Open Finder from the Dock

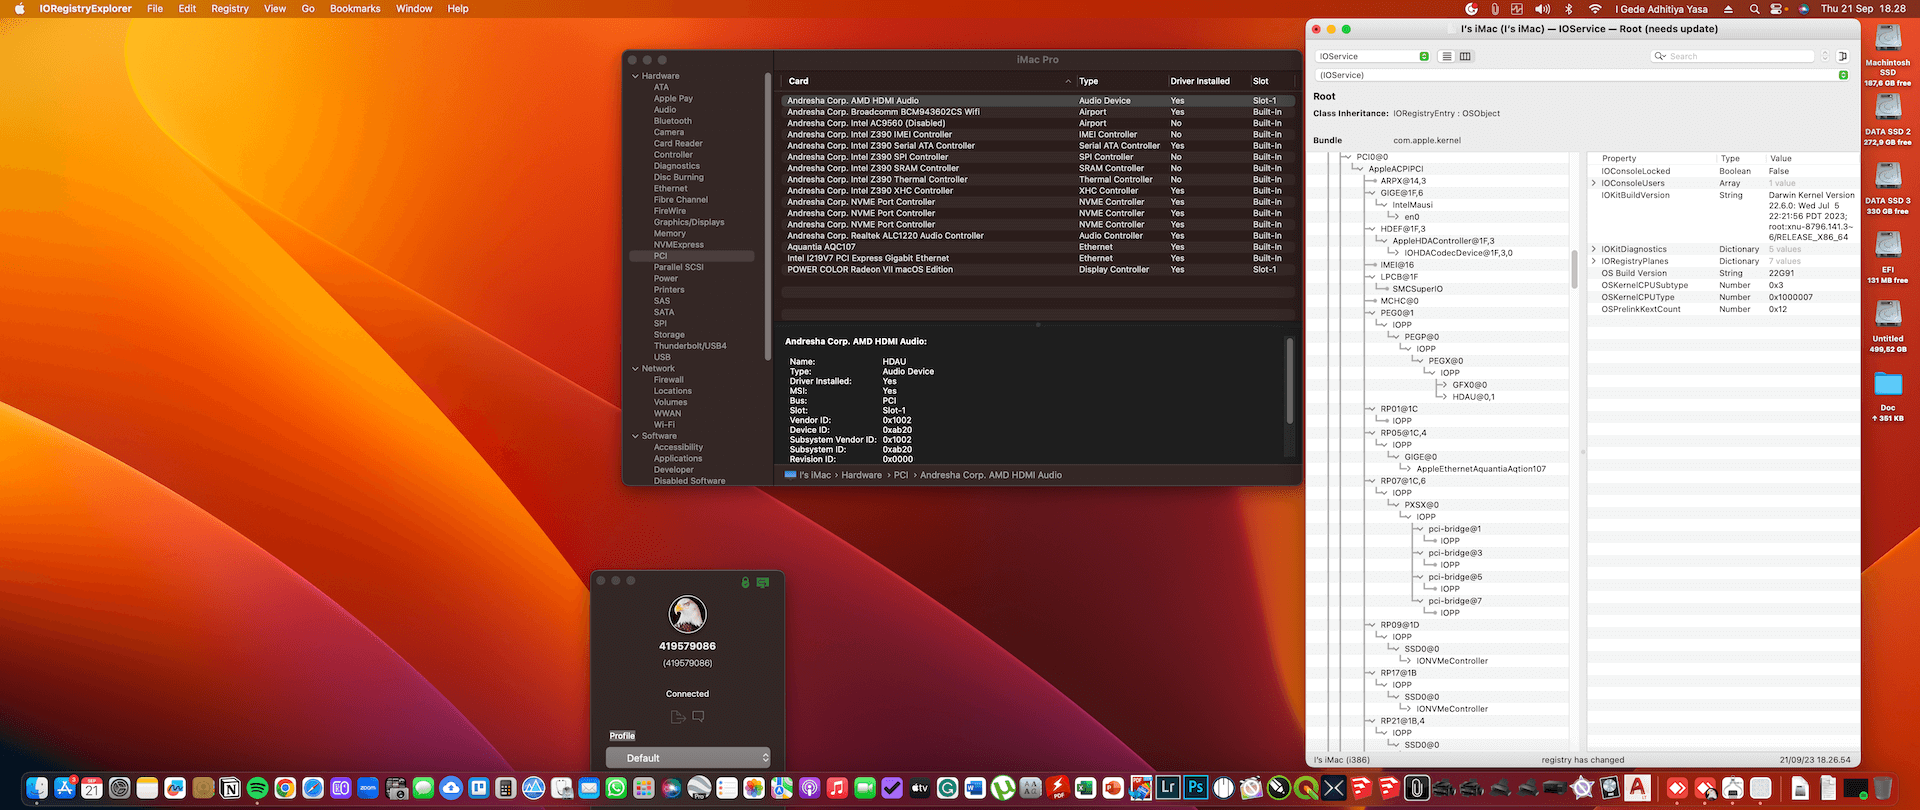[37, 788]
